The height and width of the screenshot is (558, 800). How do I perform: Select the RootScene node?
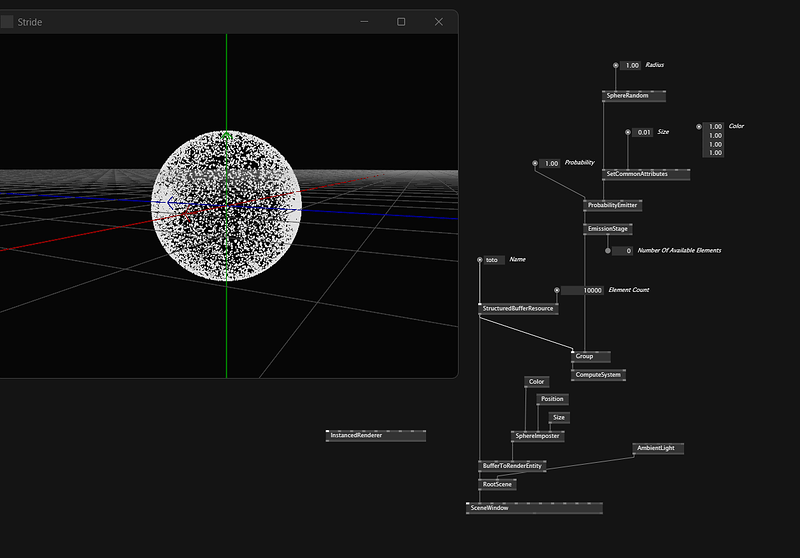click(497, 485)
